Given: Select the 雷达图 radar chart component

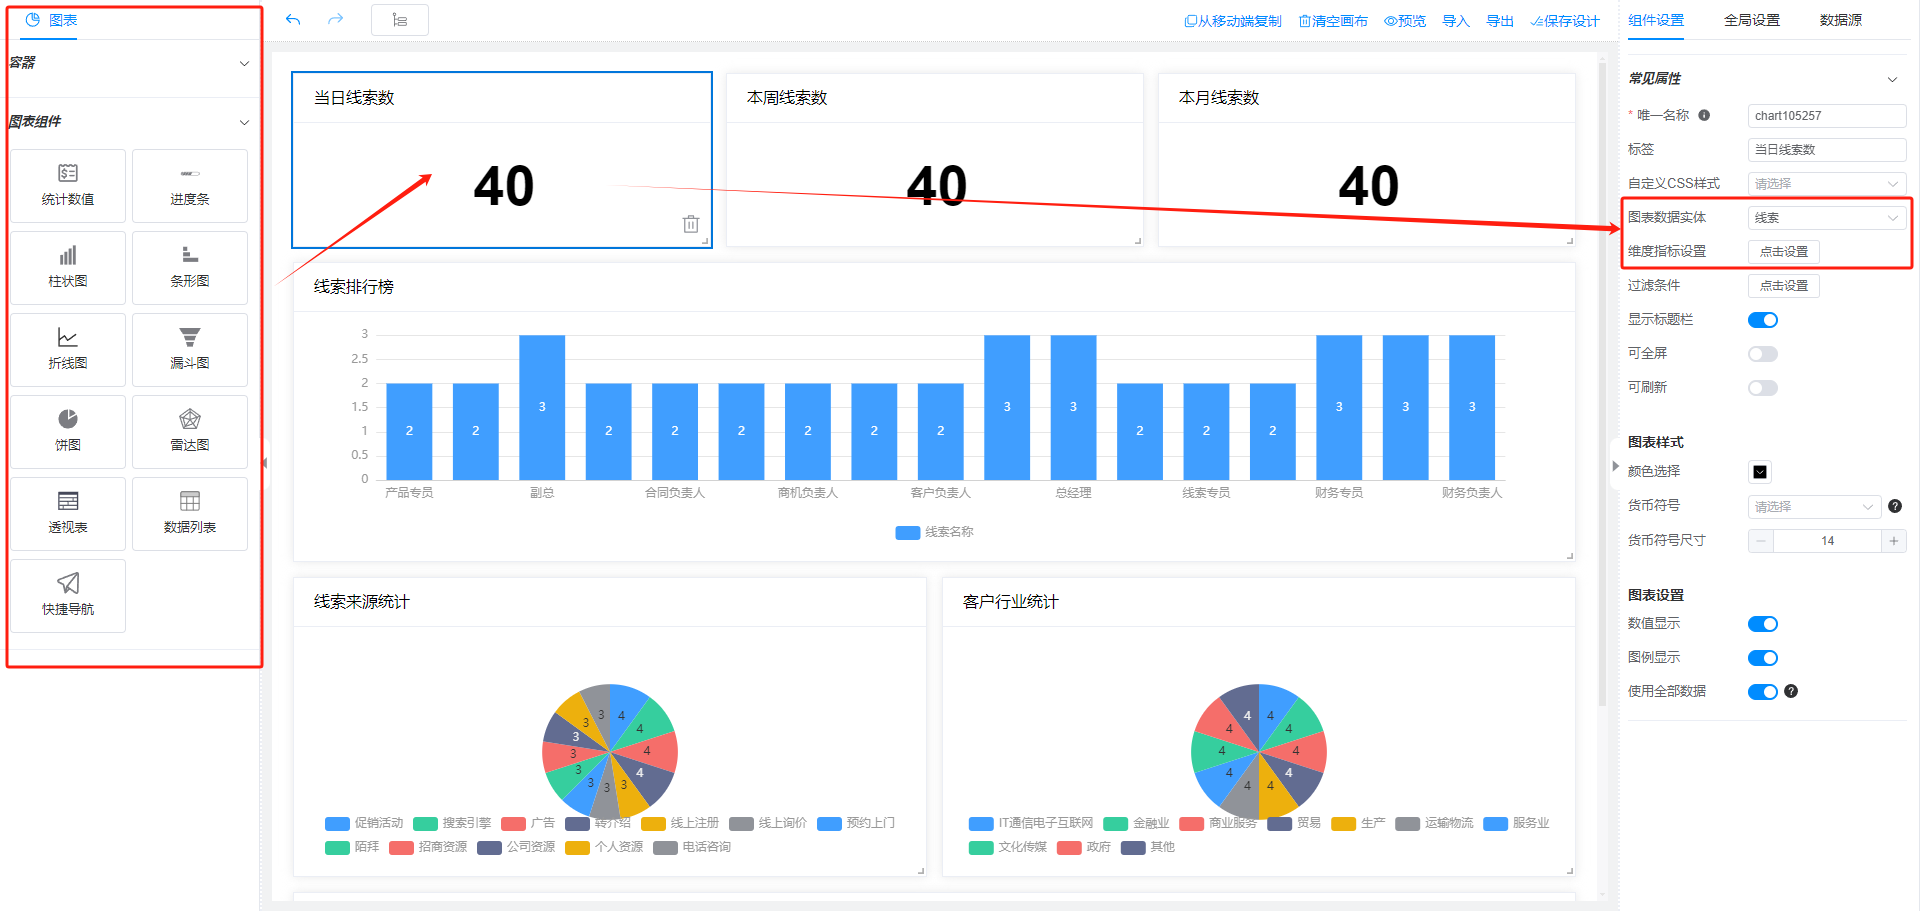Looking at the screenshot, I should 189,431.
